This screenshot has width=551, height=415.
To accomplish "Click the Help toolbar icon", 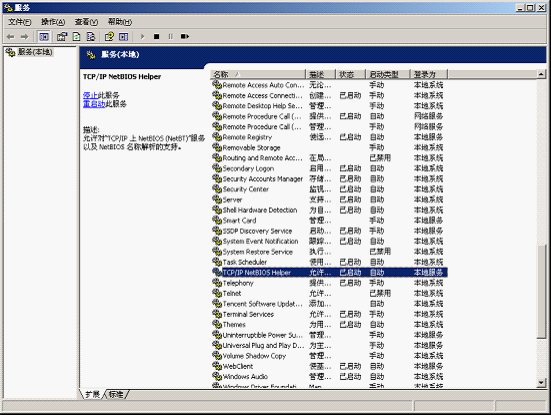I will click(109, 37).
